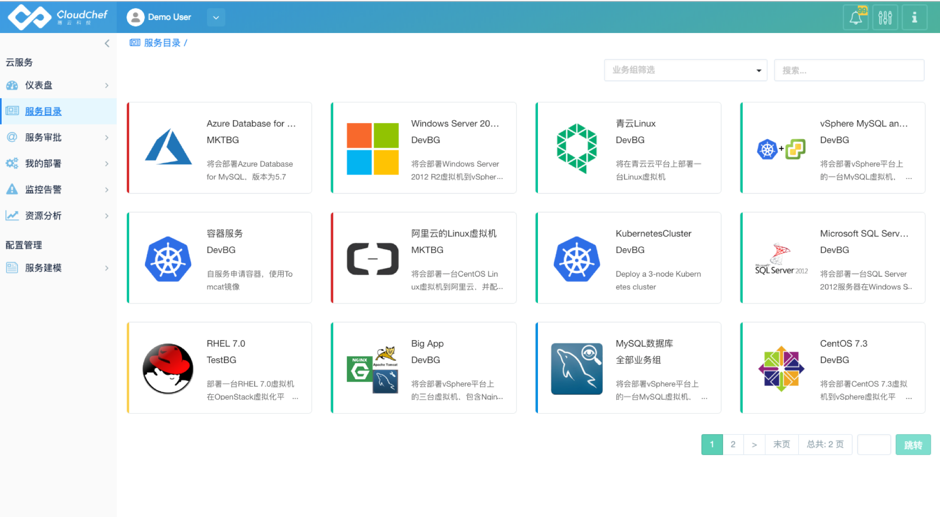940x517 pixels.
Task: Open the 容器服务 card title
Action: coord(225,233)
